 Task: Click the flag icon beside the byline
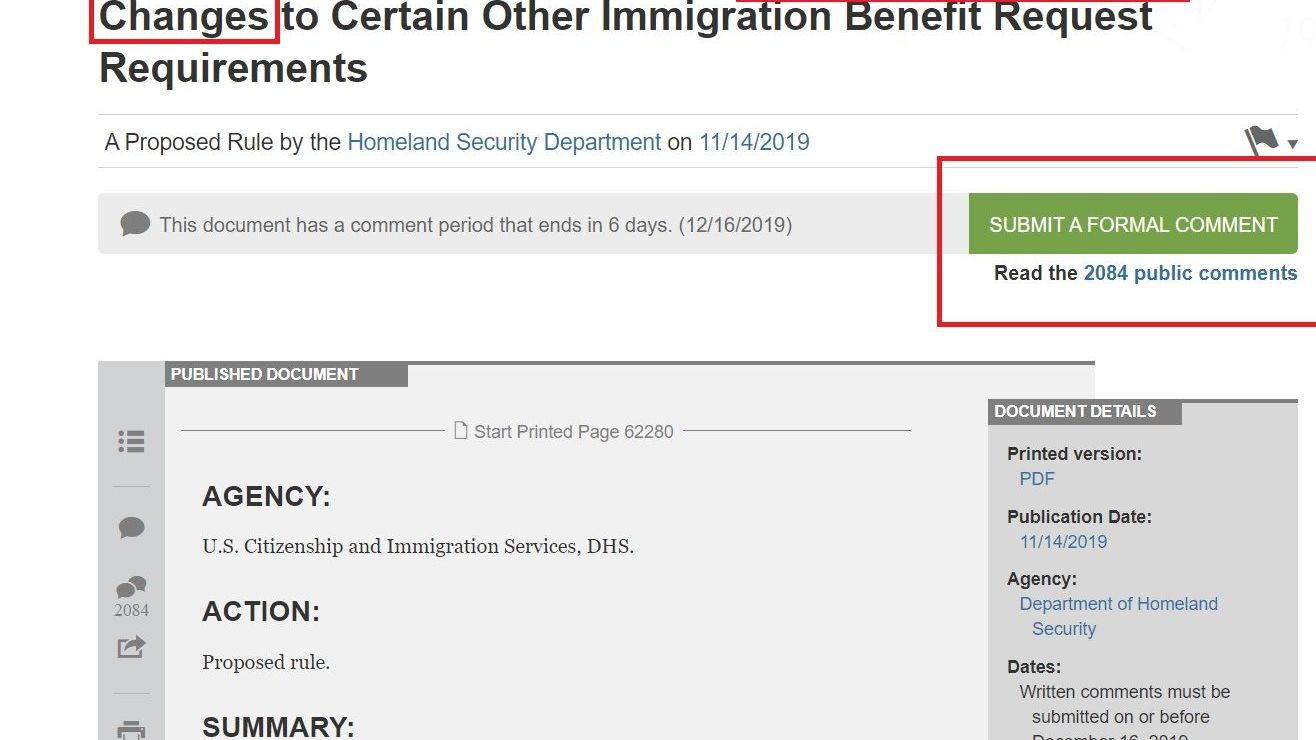point(1261,141)
